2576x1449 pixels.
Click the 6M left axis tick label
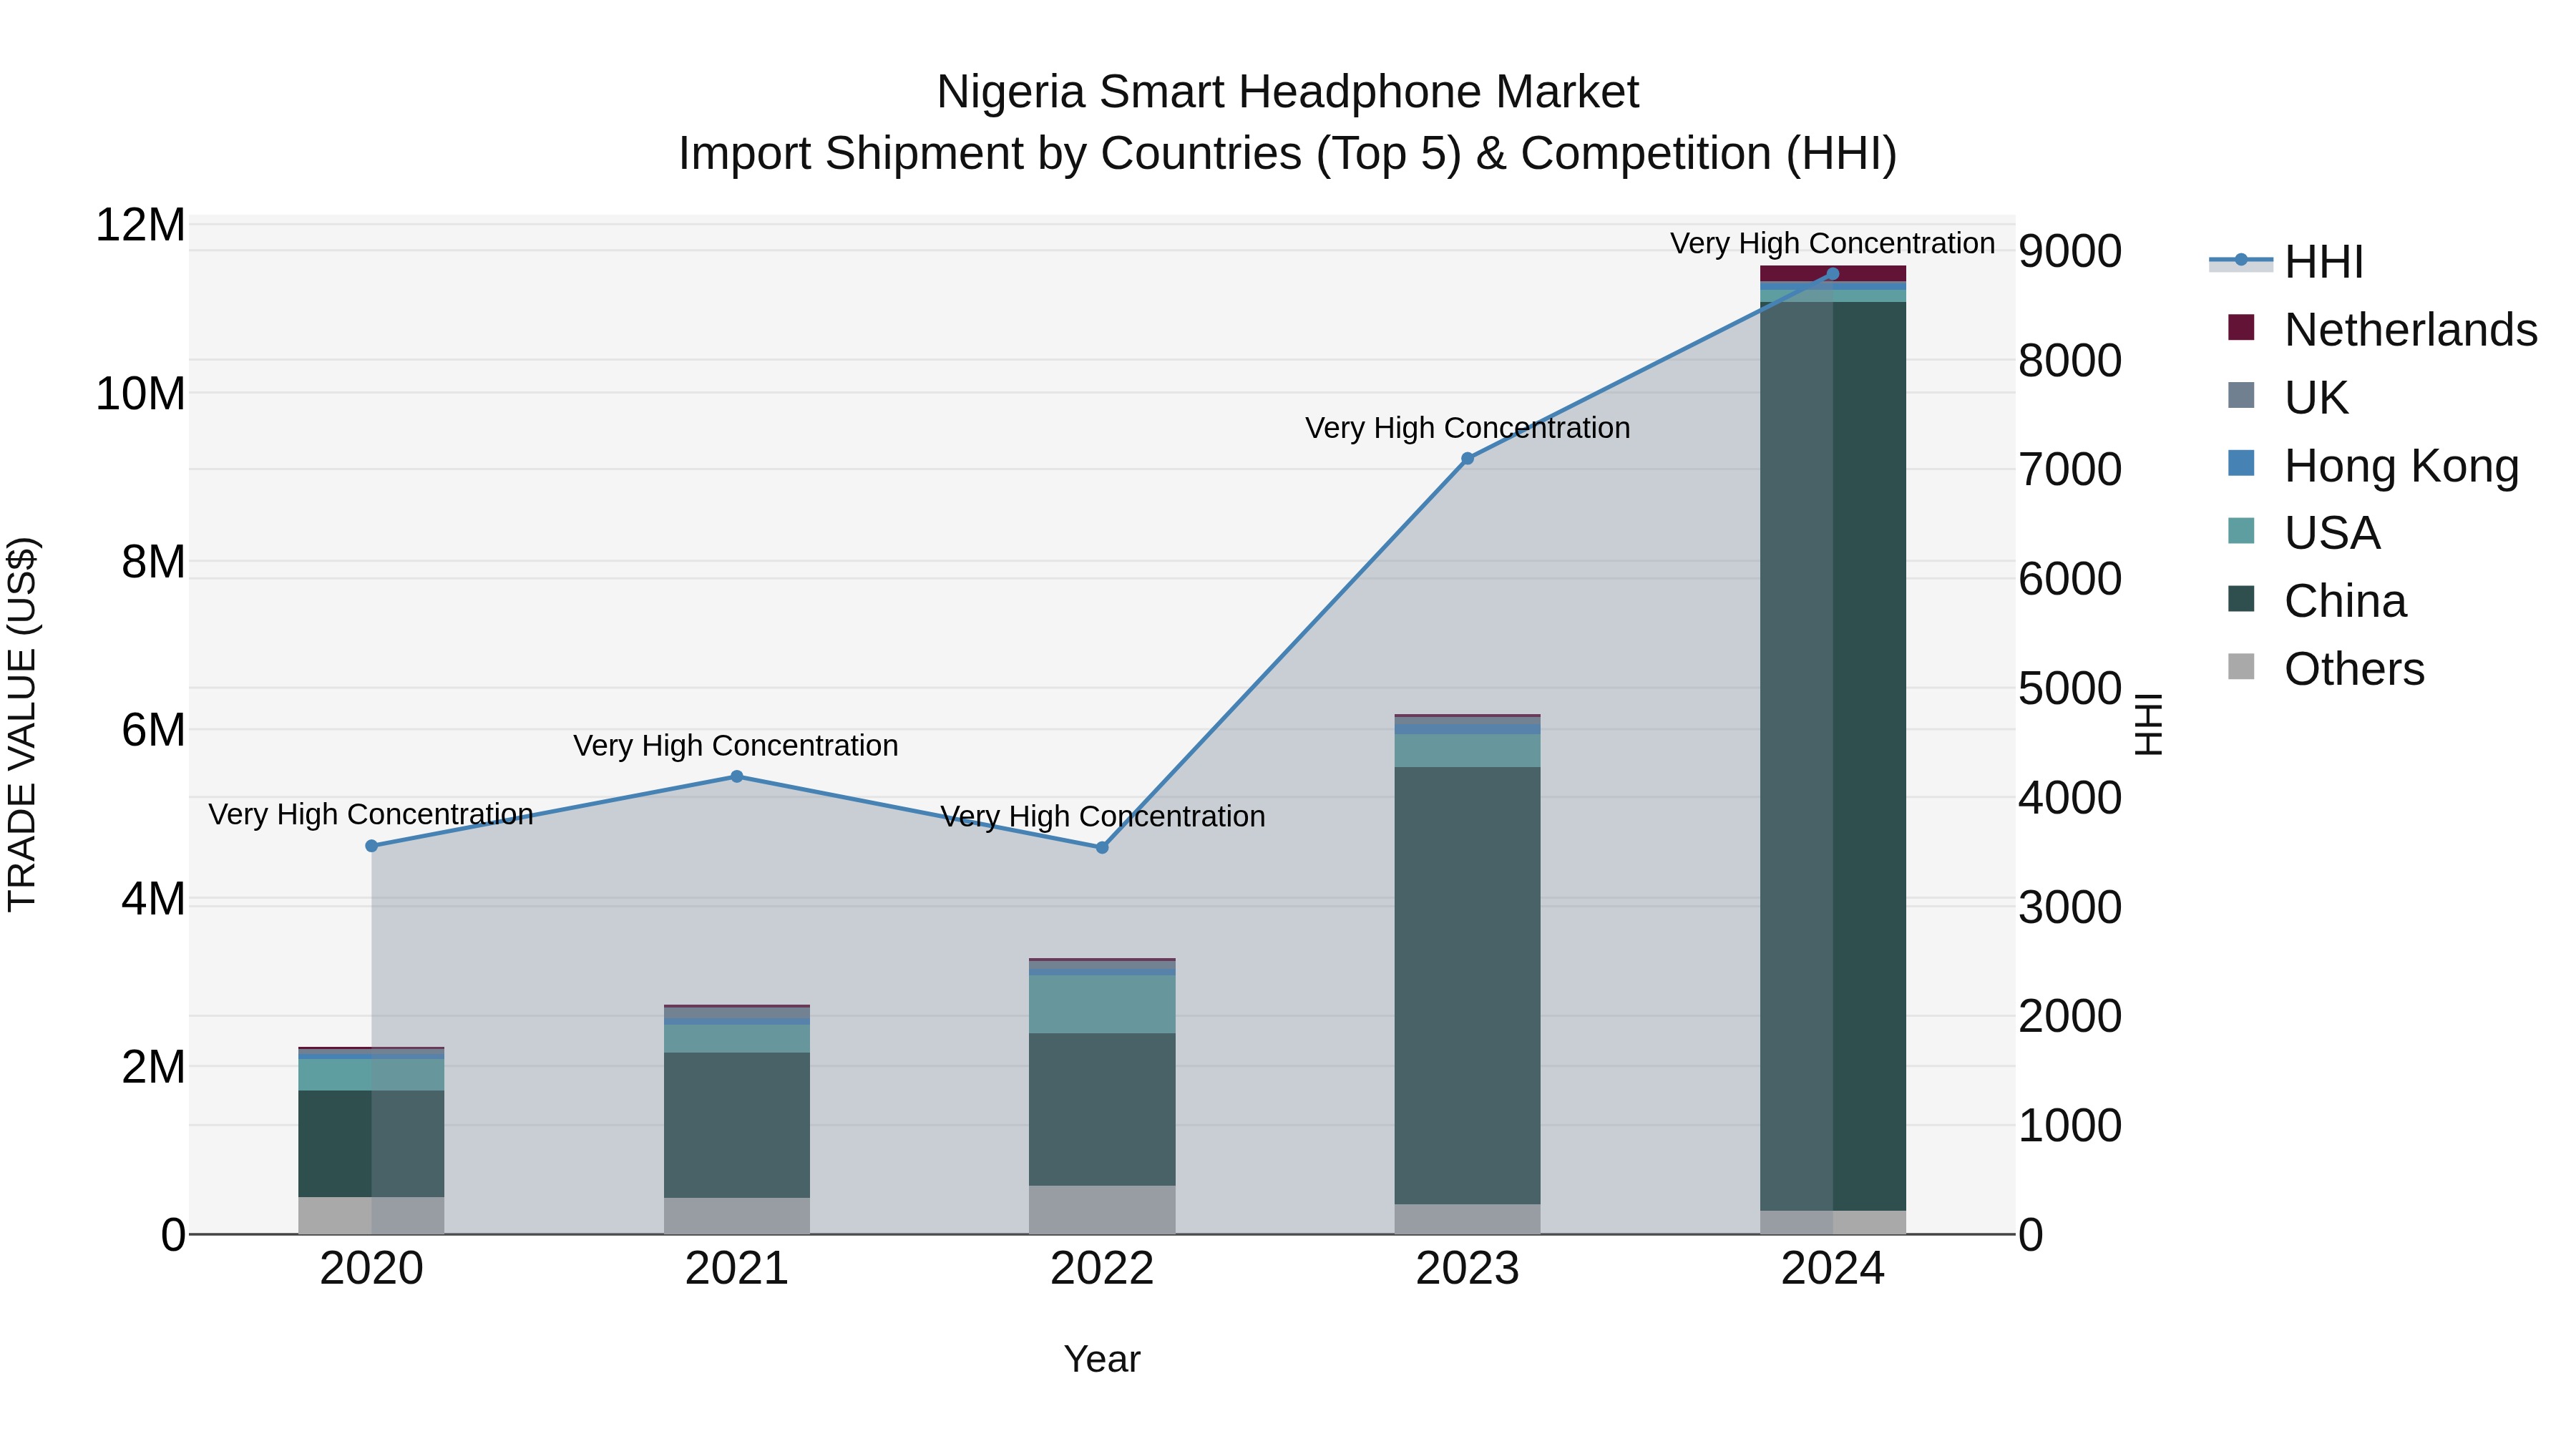[153, 730]
